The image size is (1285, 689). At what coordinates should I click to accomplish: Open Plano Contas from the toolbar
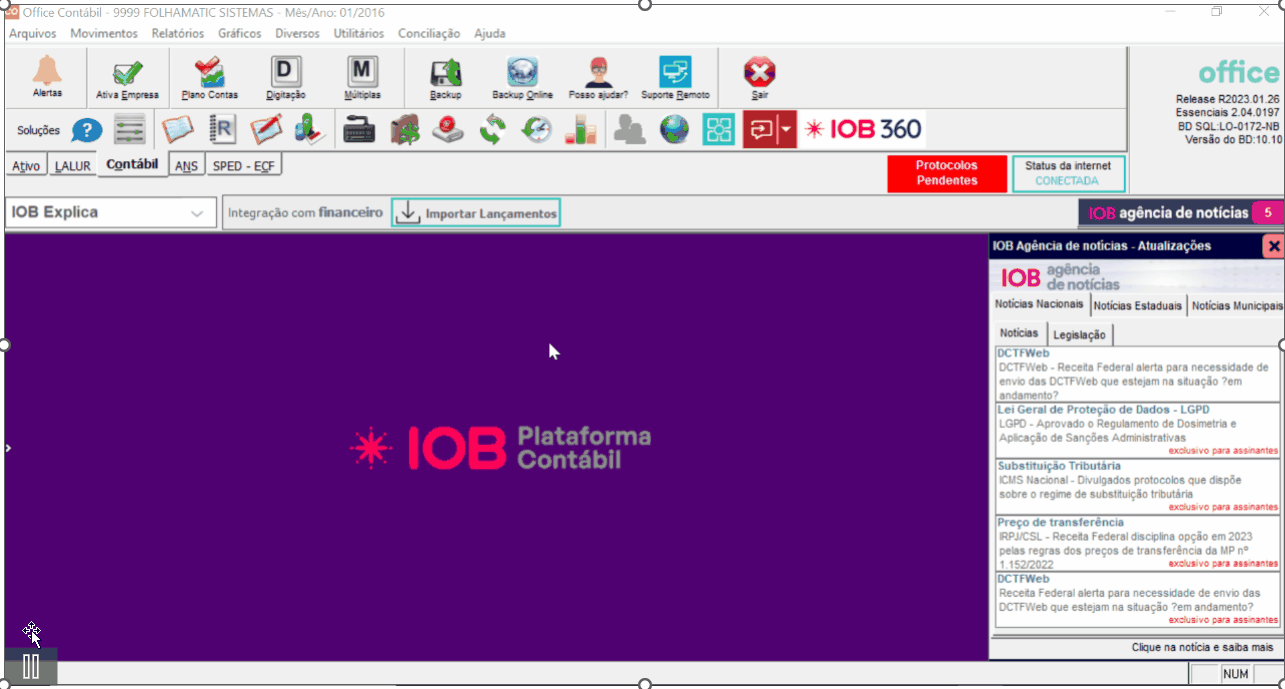point(210,76)
